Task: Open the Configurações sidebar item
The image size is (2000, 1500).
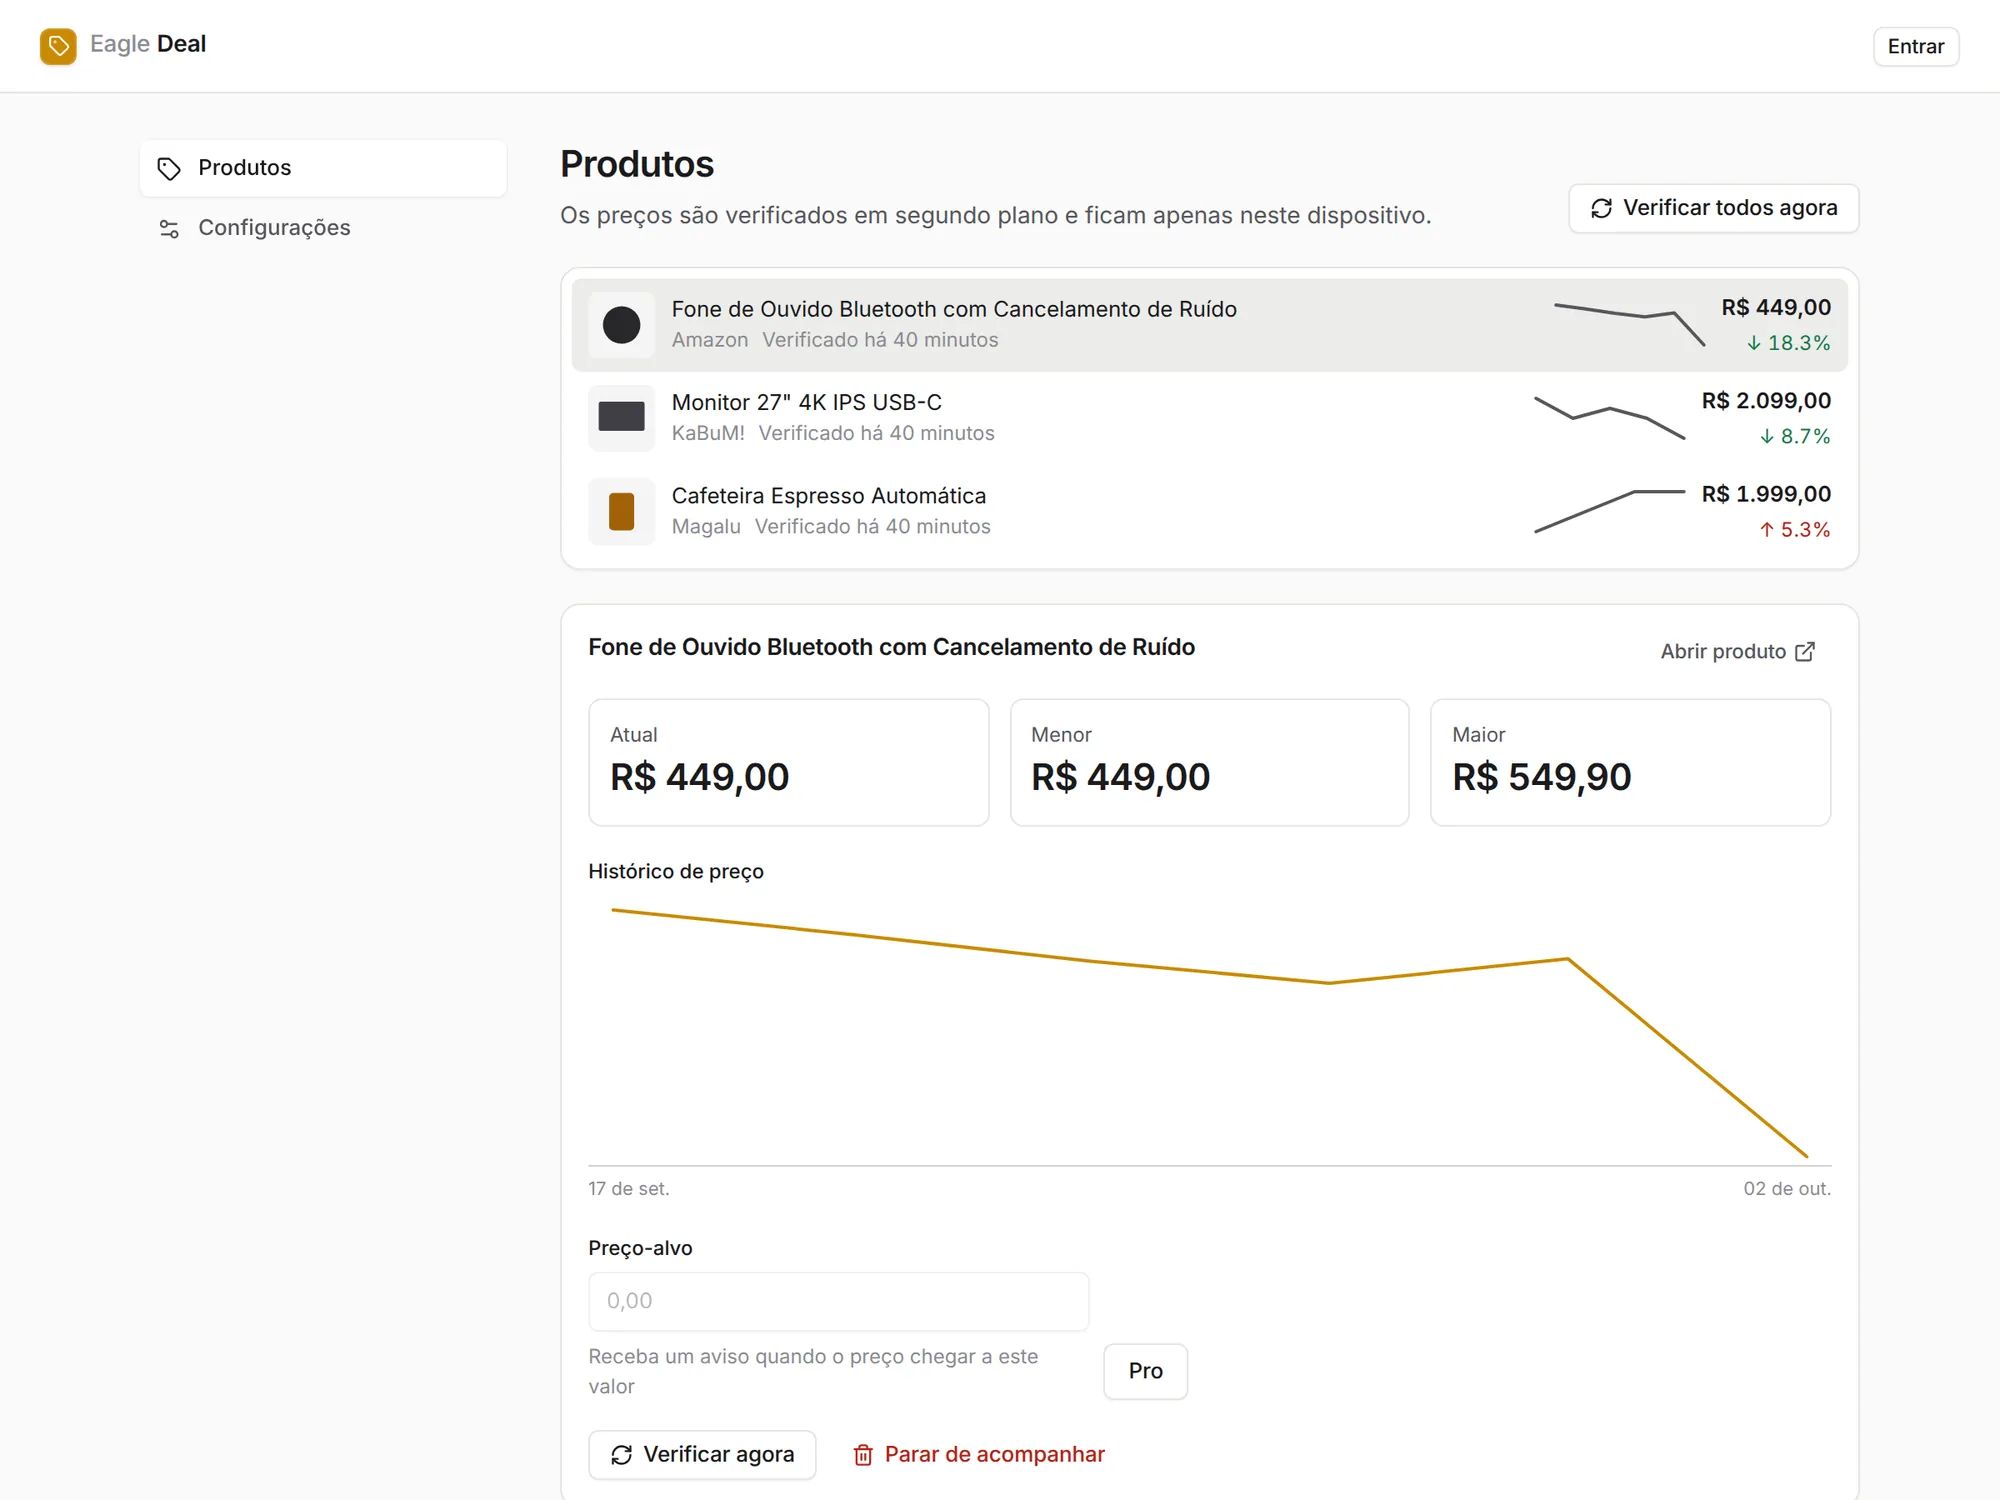Action: pos(323,228)
